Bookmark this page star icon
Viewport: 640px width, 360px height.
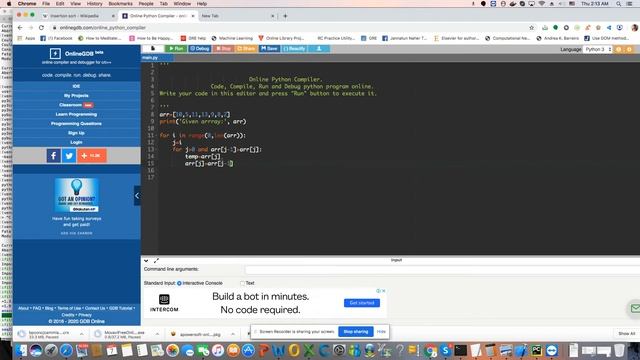coord(531,27)
